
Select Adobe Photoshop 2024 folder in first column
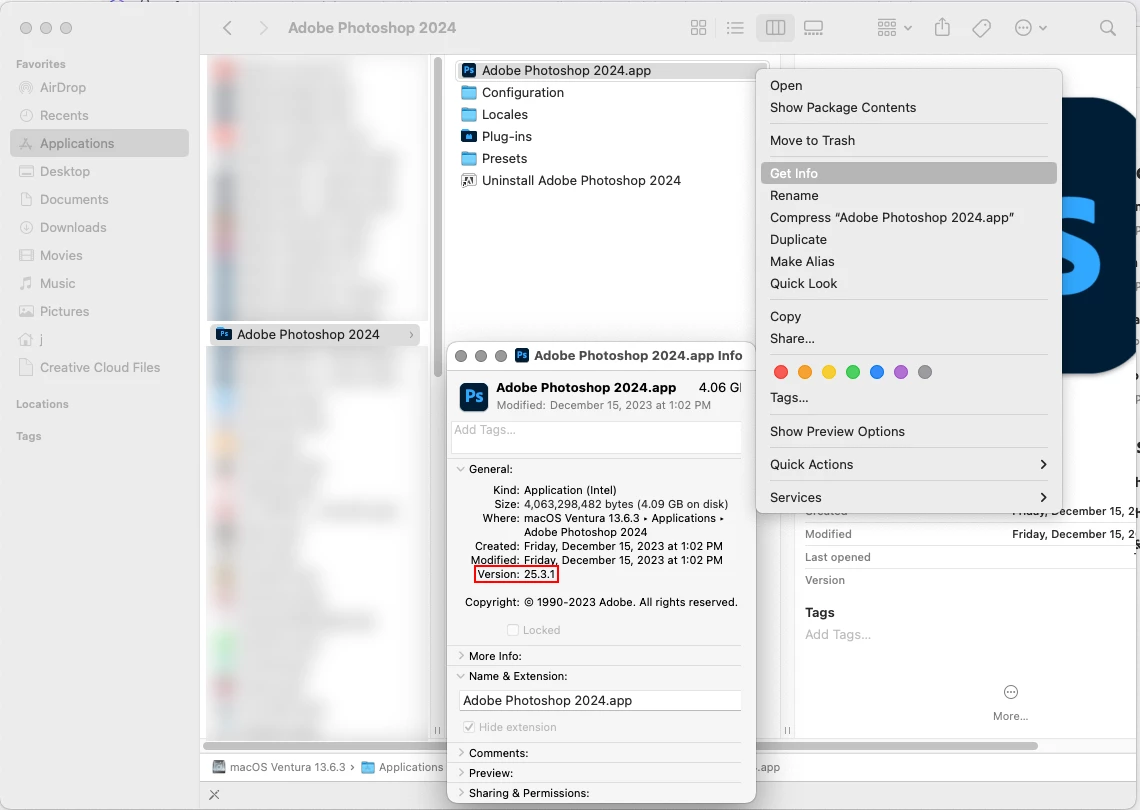[x=315, y=334]
